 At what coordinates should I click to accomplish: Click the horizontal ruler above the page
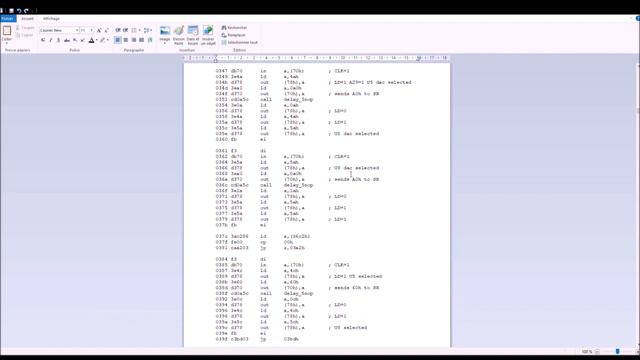[317, 58]
